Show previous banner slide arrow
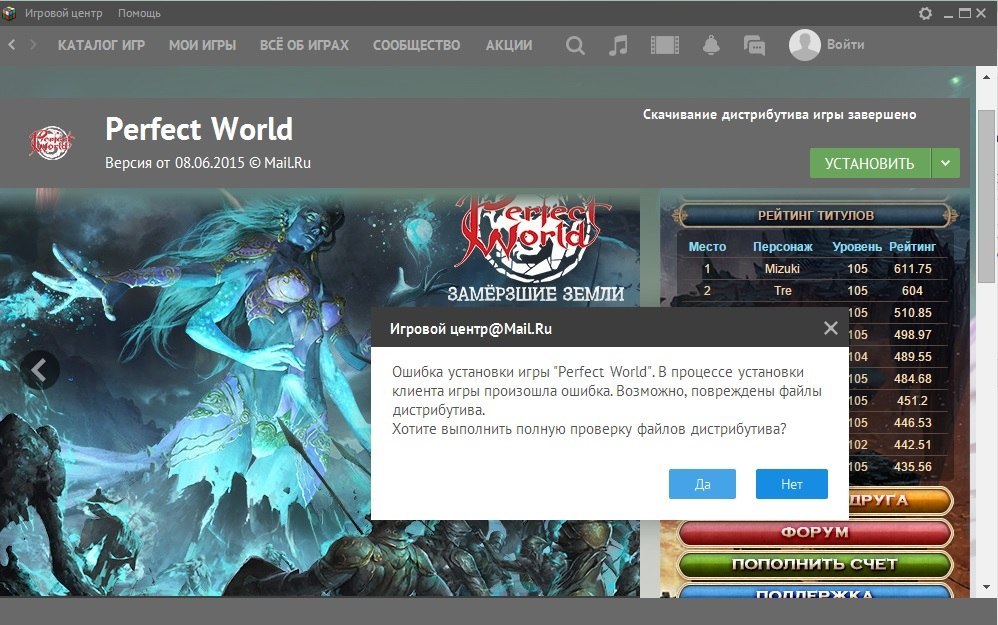 39,370
